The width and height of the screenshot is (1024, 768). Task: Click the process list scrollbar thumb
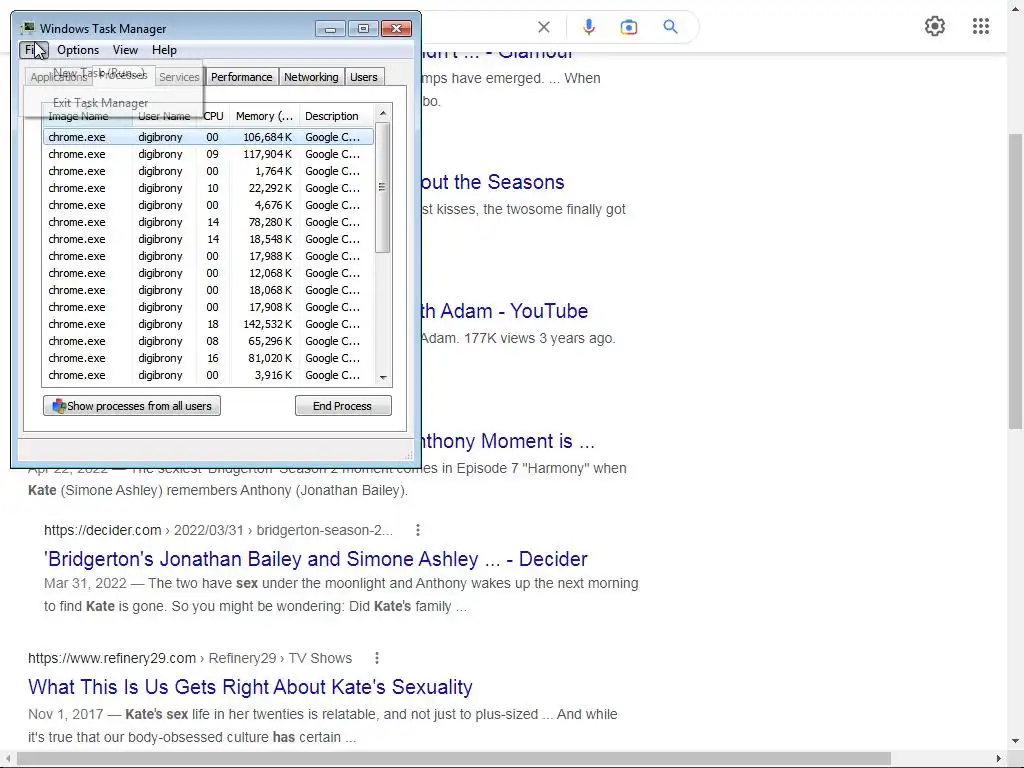[383, 187]
